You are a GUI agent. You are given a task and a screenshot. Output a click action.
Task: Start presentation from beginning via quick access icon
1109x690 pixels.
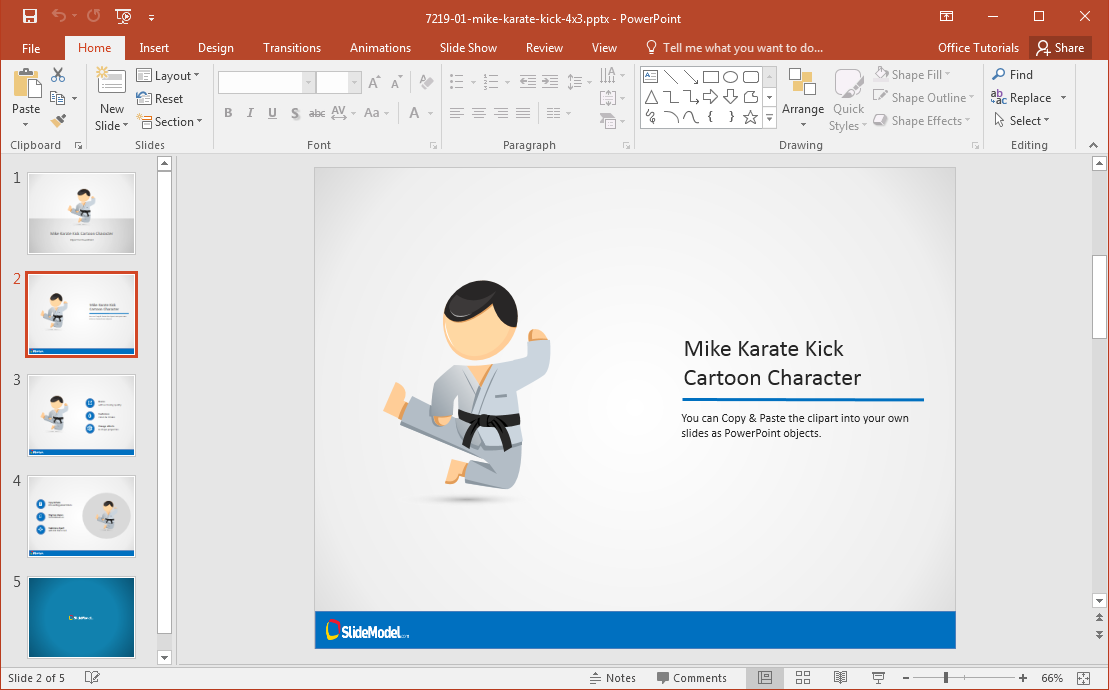123,16
